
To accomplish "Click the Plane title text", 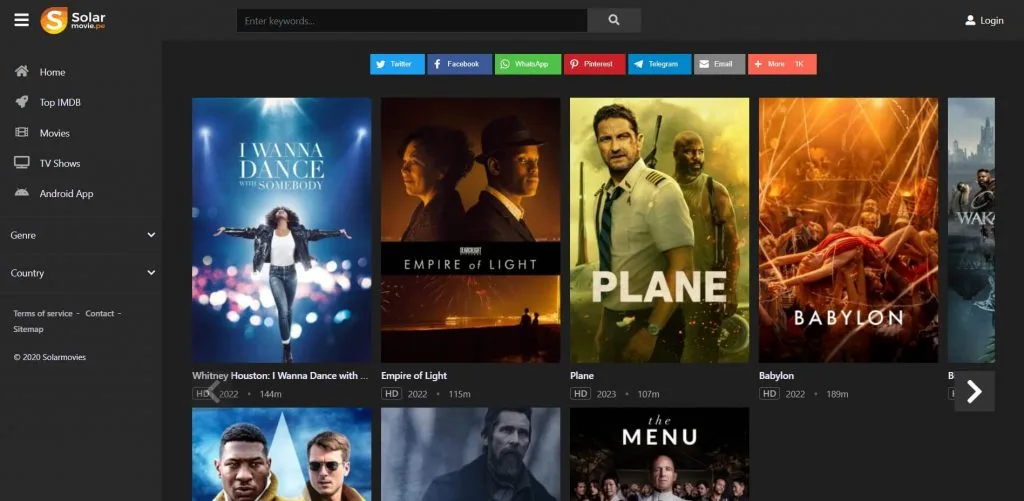I will [582, 376].
